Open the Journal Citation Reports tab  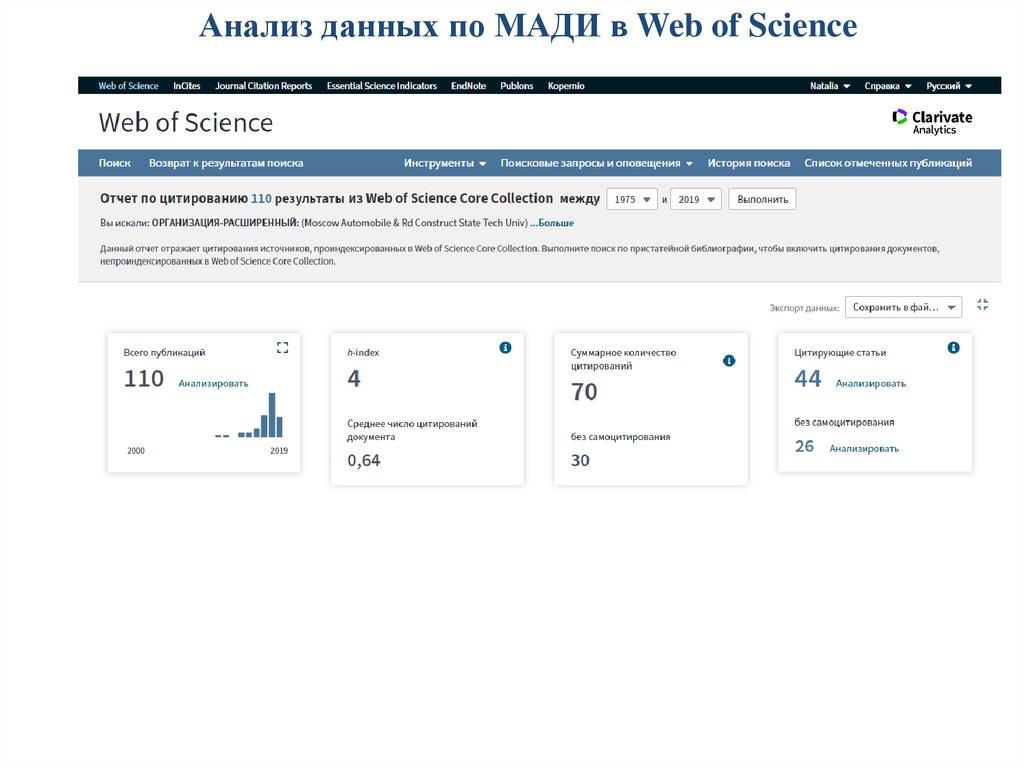[263, 86]
